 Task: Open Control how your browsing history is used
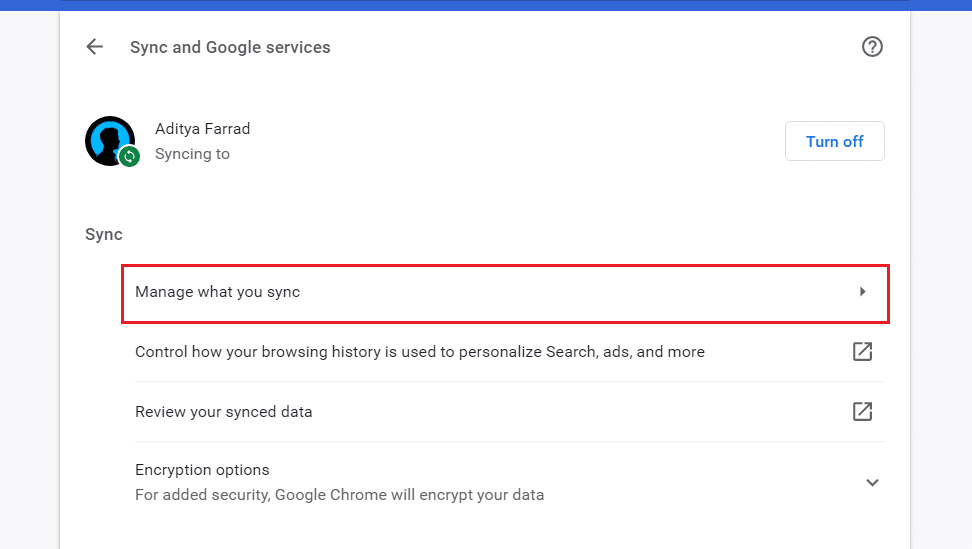coord(420,352)
